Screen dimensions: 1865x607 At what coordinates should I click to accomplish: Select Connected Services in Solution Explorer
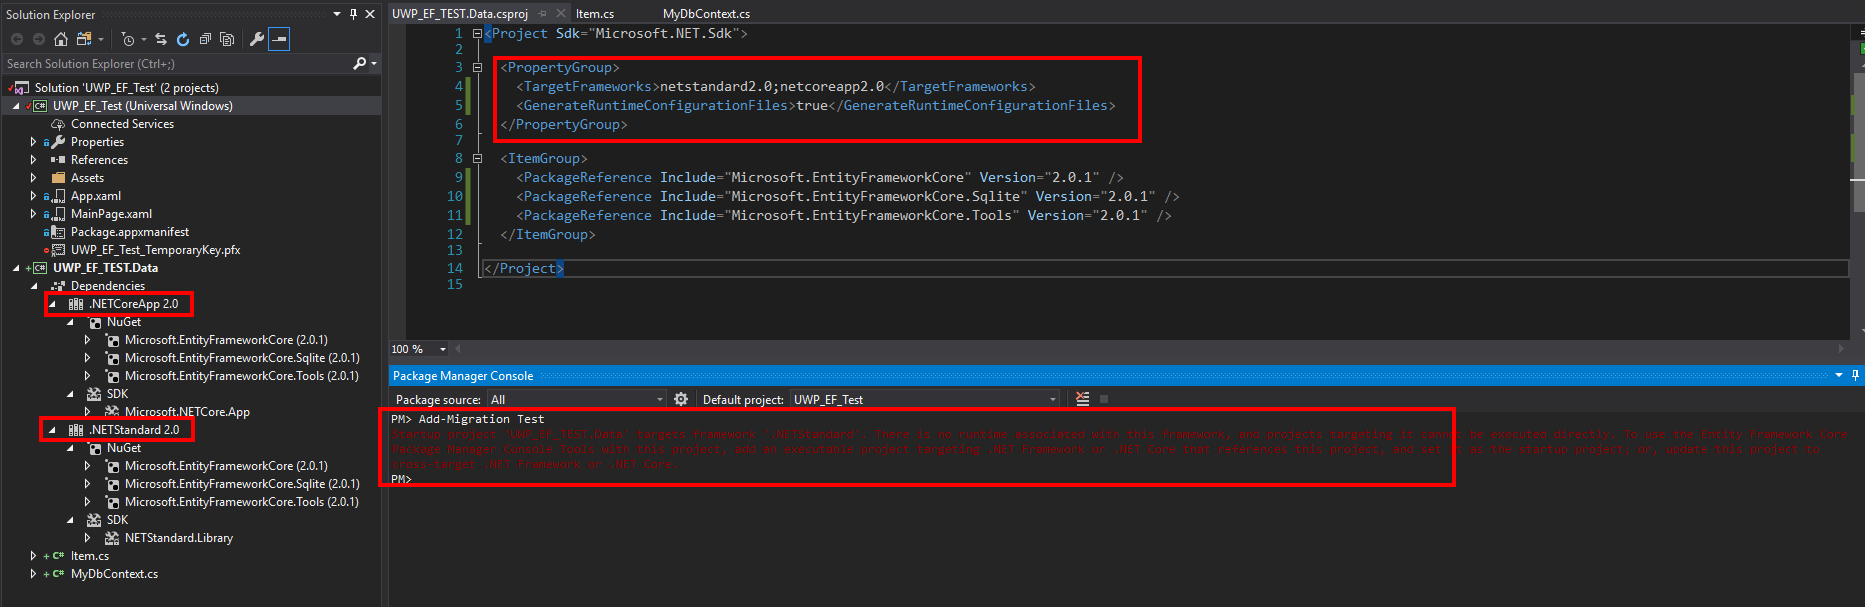click(x=122, y=124)
